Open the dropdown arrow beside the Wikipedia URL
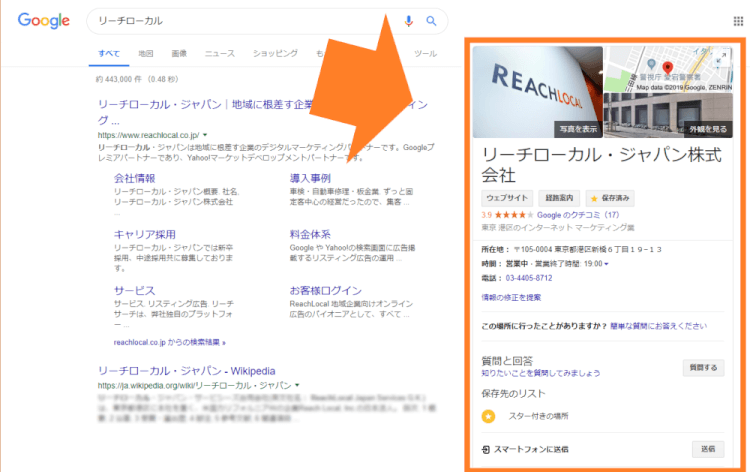This screenshot has height=472, width=750. click(297, 385)
